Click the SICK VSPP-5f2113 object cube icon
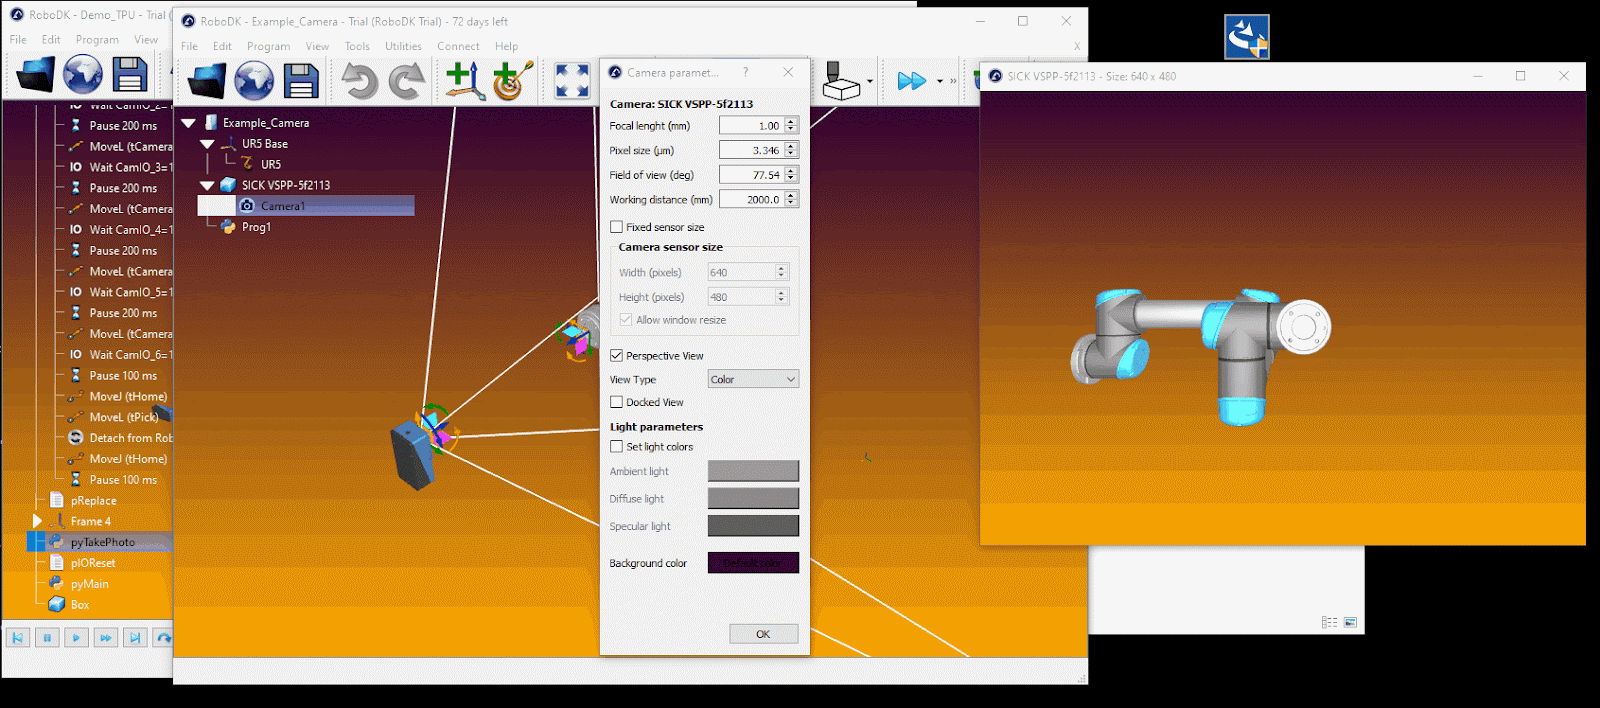Viewport: 1600px width, 708px height. point(228,185)
